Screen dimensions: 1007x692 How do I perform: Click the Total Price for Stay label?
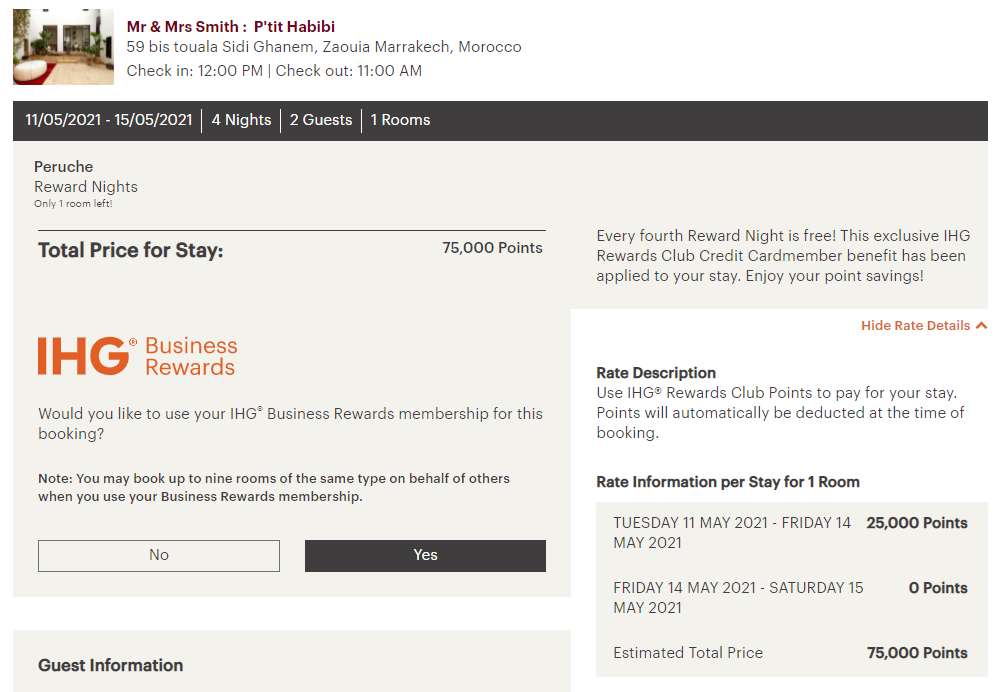tap(130, 251)
